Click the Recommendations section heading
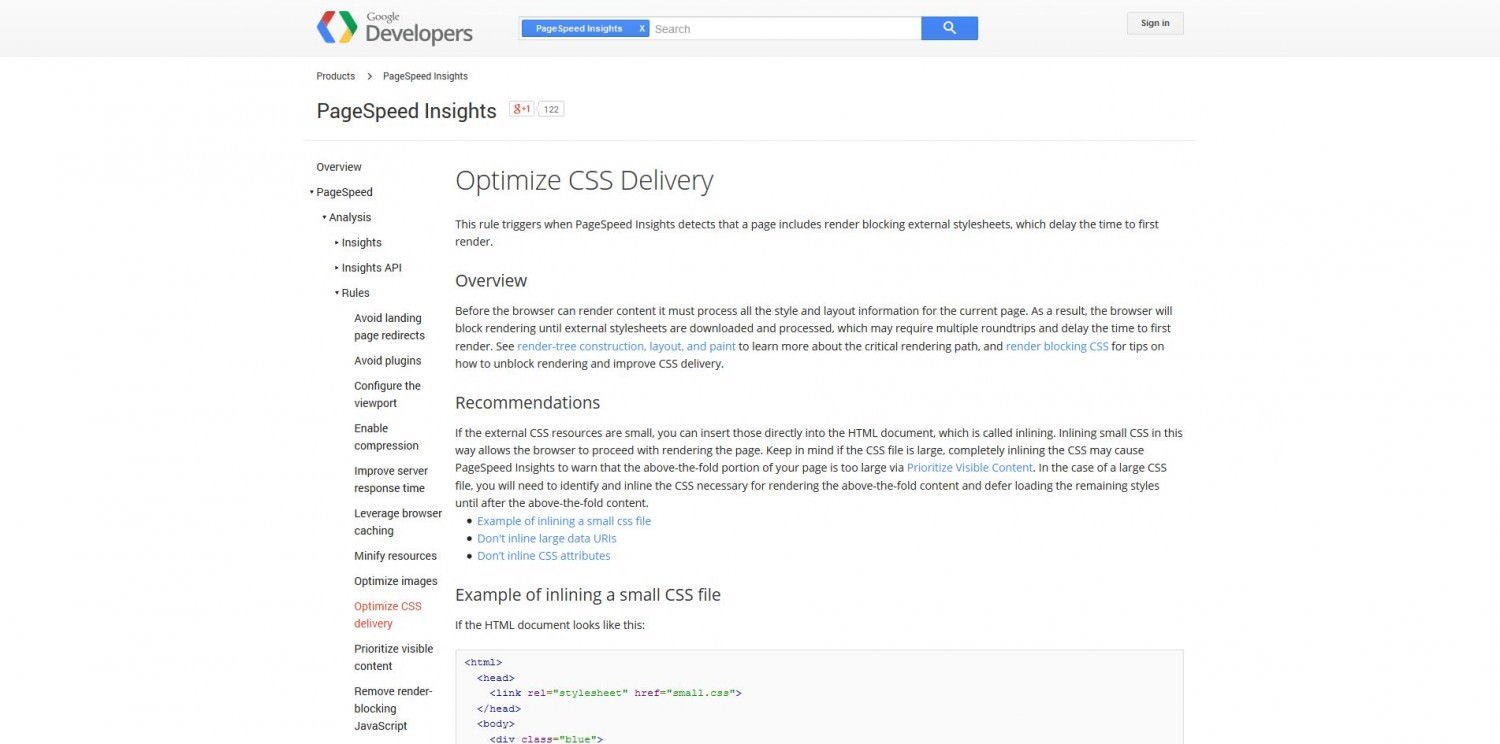 pyautogui.click(x=528, y=403)
